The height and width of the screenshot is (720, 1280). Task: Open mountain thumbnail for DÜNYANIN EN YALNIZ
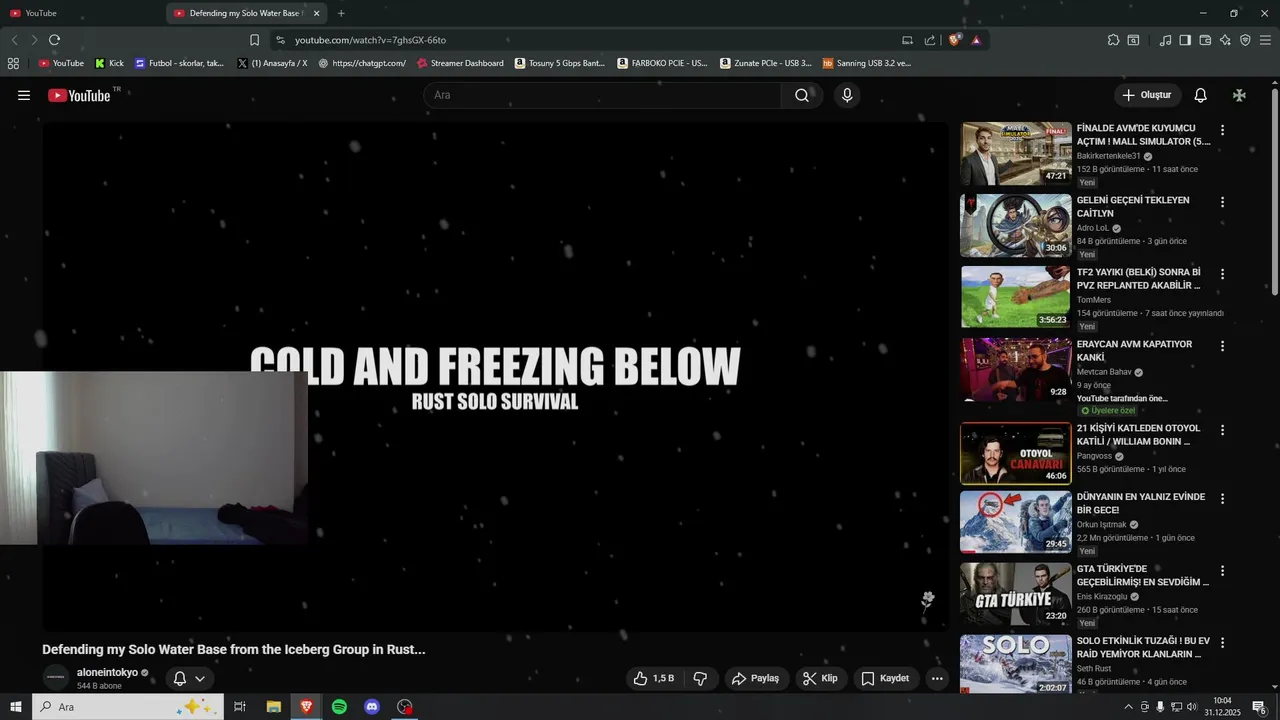(x=1015, y=522)
